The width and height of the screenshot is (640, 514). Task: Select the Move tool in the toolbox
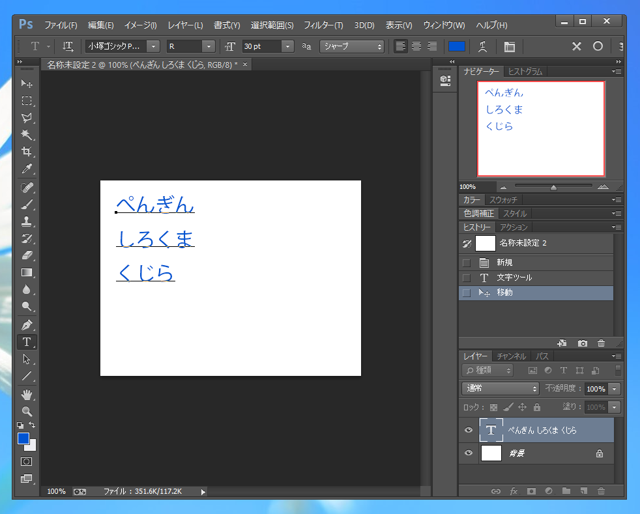coord(27,83)
